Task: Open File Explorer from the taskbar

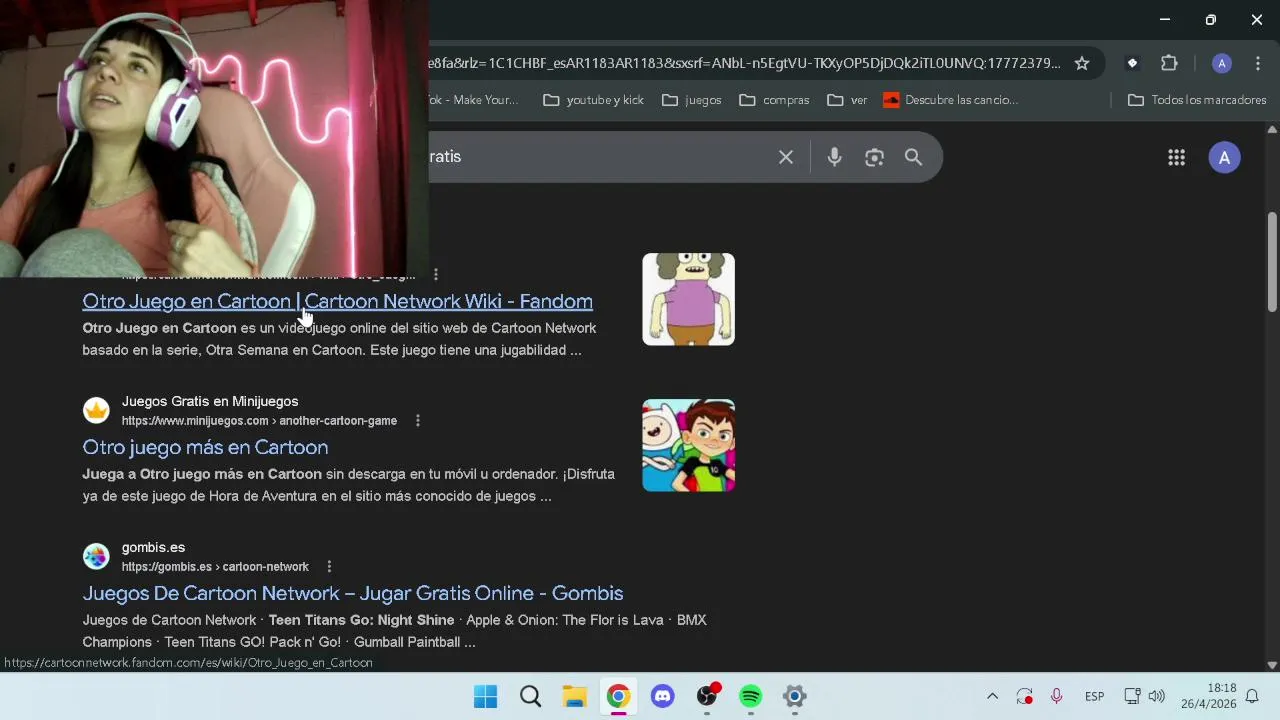Action: (x=574, y=696)
